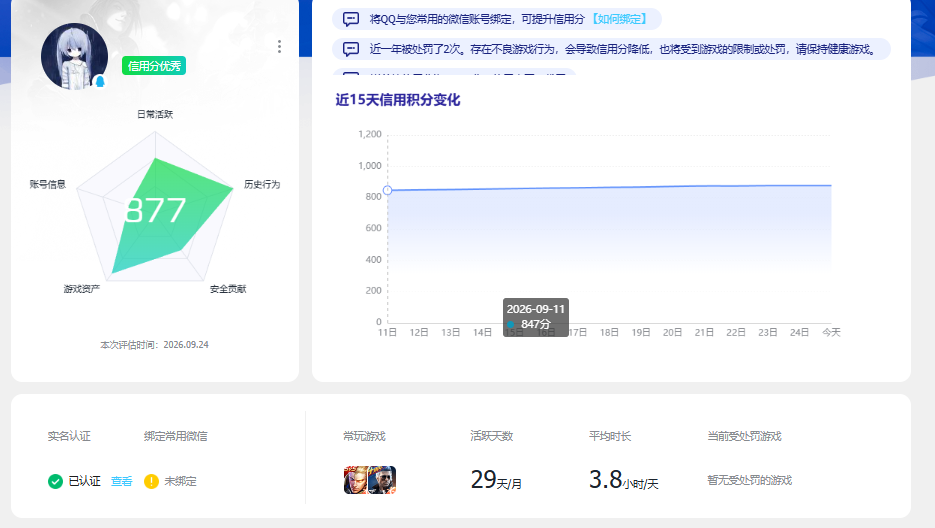The image size is (935, 528).
Task: Click the chart data point on the 11th
Action: click(388, 190)
